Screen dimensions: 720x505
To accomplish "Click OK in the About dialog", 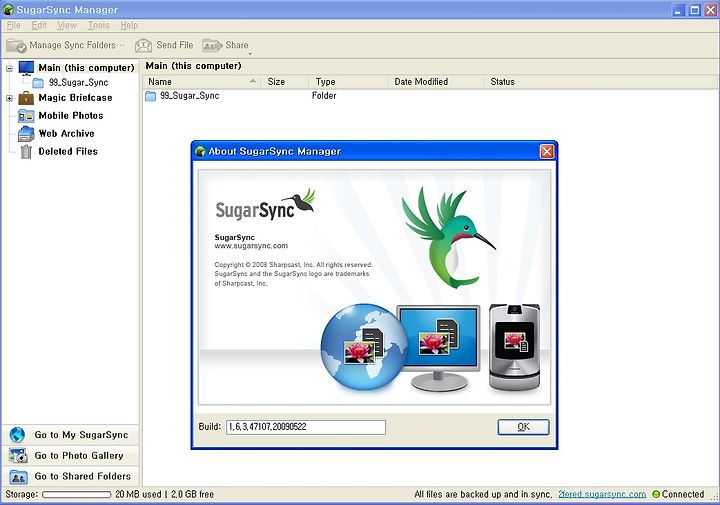I will coord(523,427).
